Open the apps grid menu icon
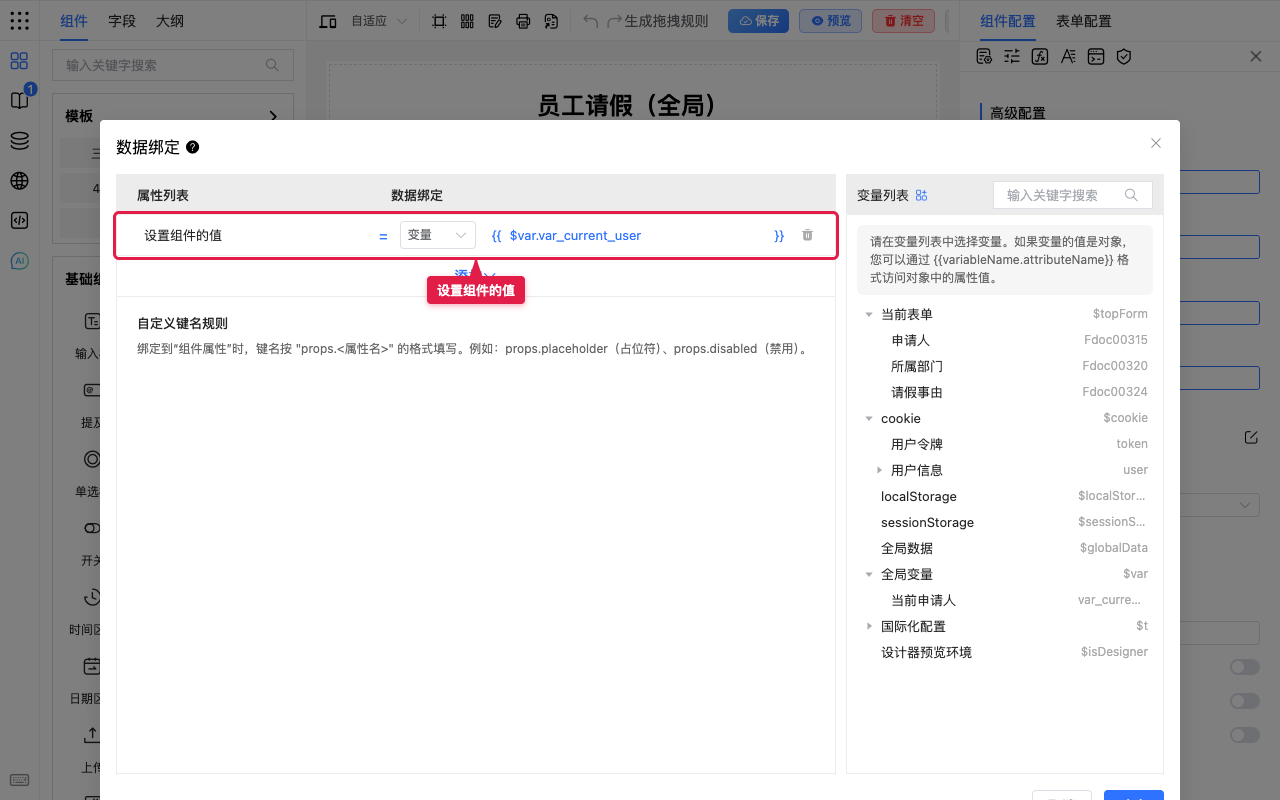1280x800 pixels. click(x=19, y=20)
